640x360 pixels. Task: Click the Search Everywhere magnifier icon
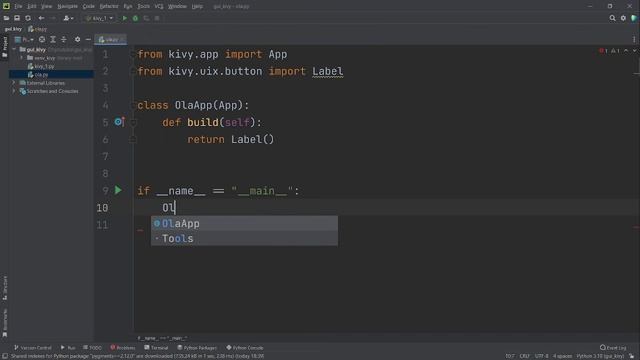pyautogui.click(x=612, y=18)
